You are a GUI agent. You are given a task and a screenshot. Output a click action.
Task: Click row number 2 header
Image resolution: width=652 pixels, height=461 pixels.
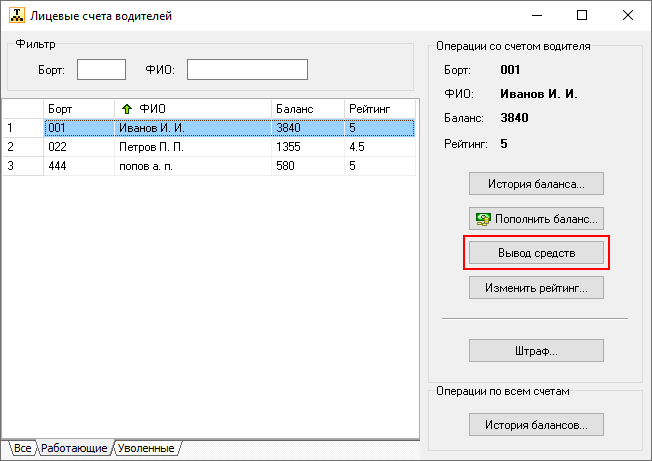click(23, 147)
